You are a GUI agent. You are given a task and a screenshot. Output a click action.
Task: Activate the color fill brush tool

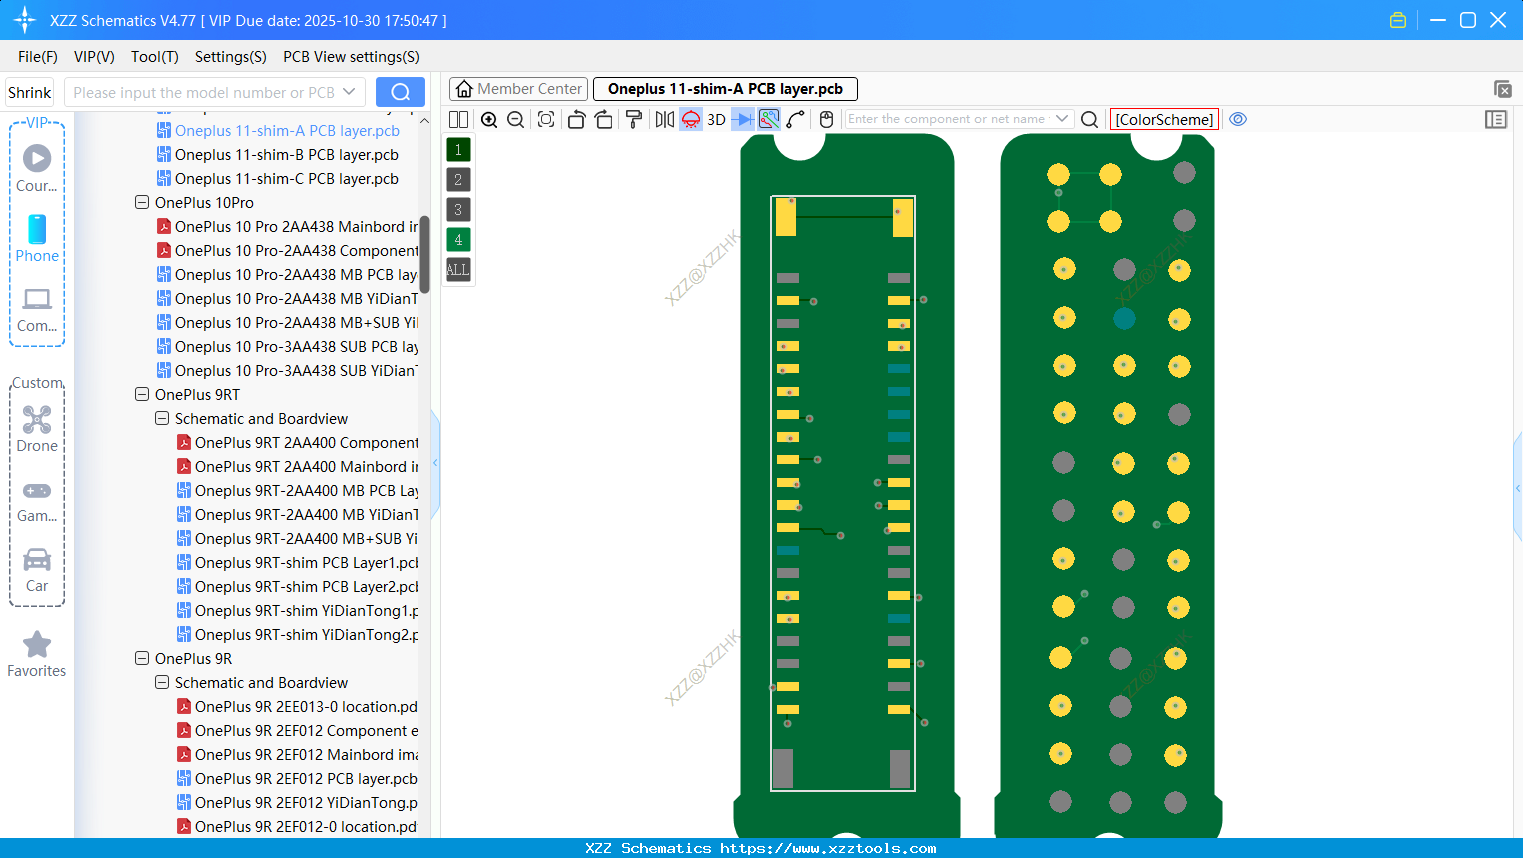coord(634,119)
